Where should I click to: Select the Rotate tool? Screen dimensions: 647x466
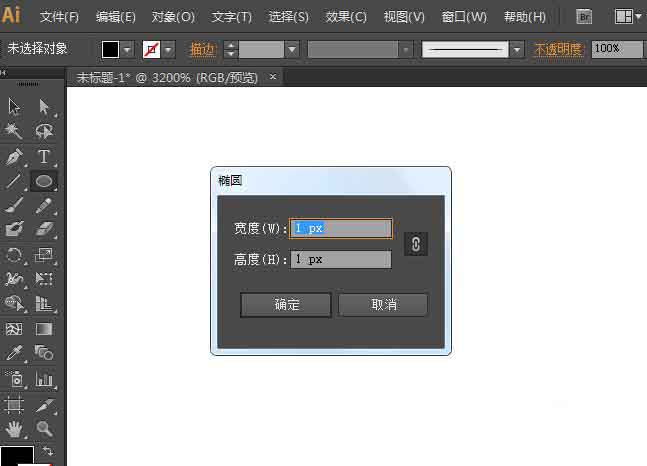[x=14, y=255]
